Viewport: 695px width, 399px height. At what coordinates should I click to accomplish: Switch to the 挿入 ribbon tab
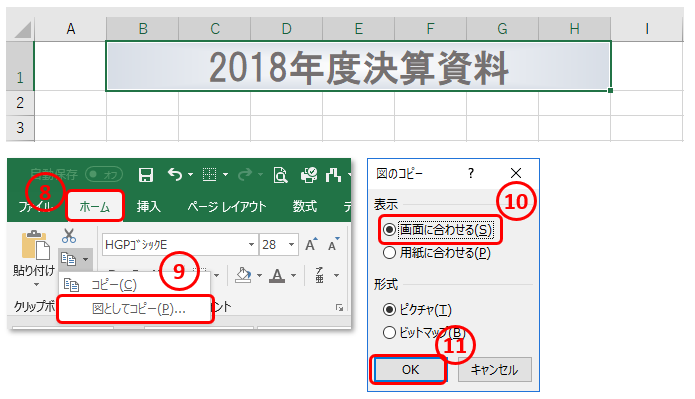[x=148, y=207]
